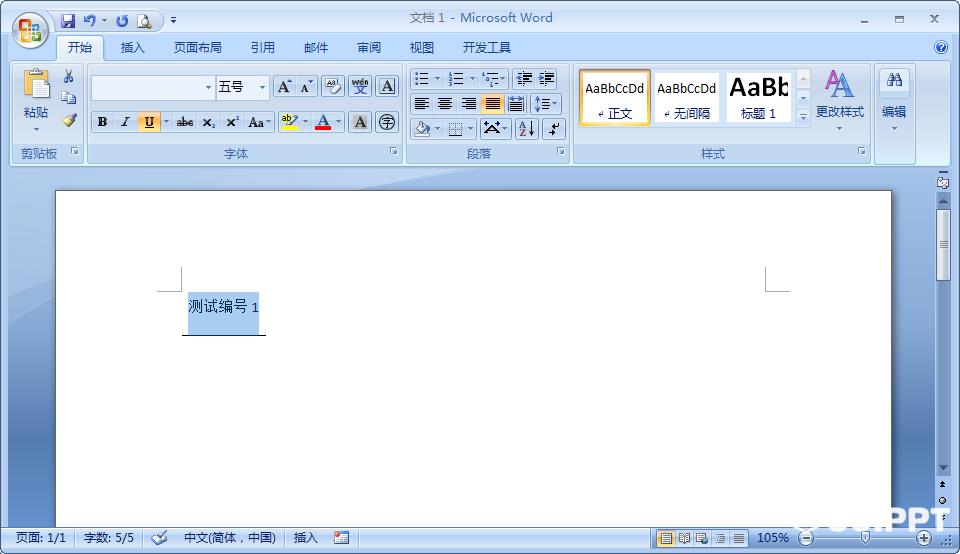960x554 pixels.
Task: Decrease paragraph indent
Action: [524, 78]
